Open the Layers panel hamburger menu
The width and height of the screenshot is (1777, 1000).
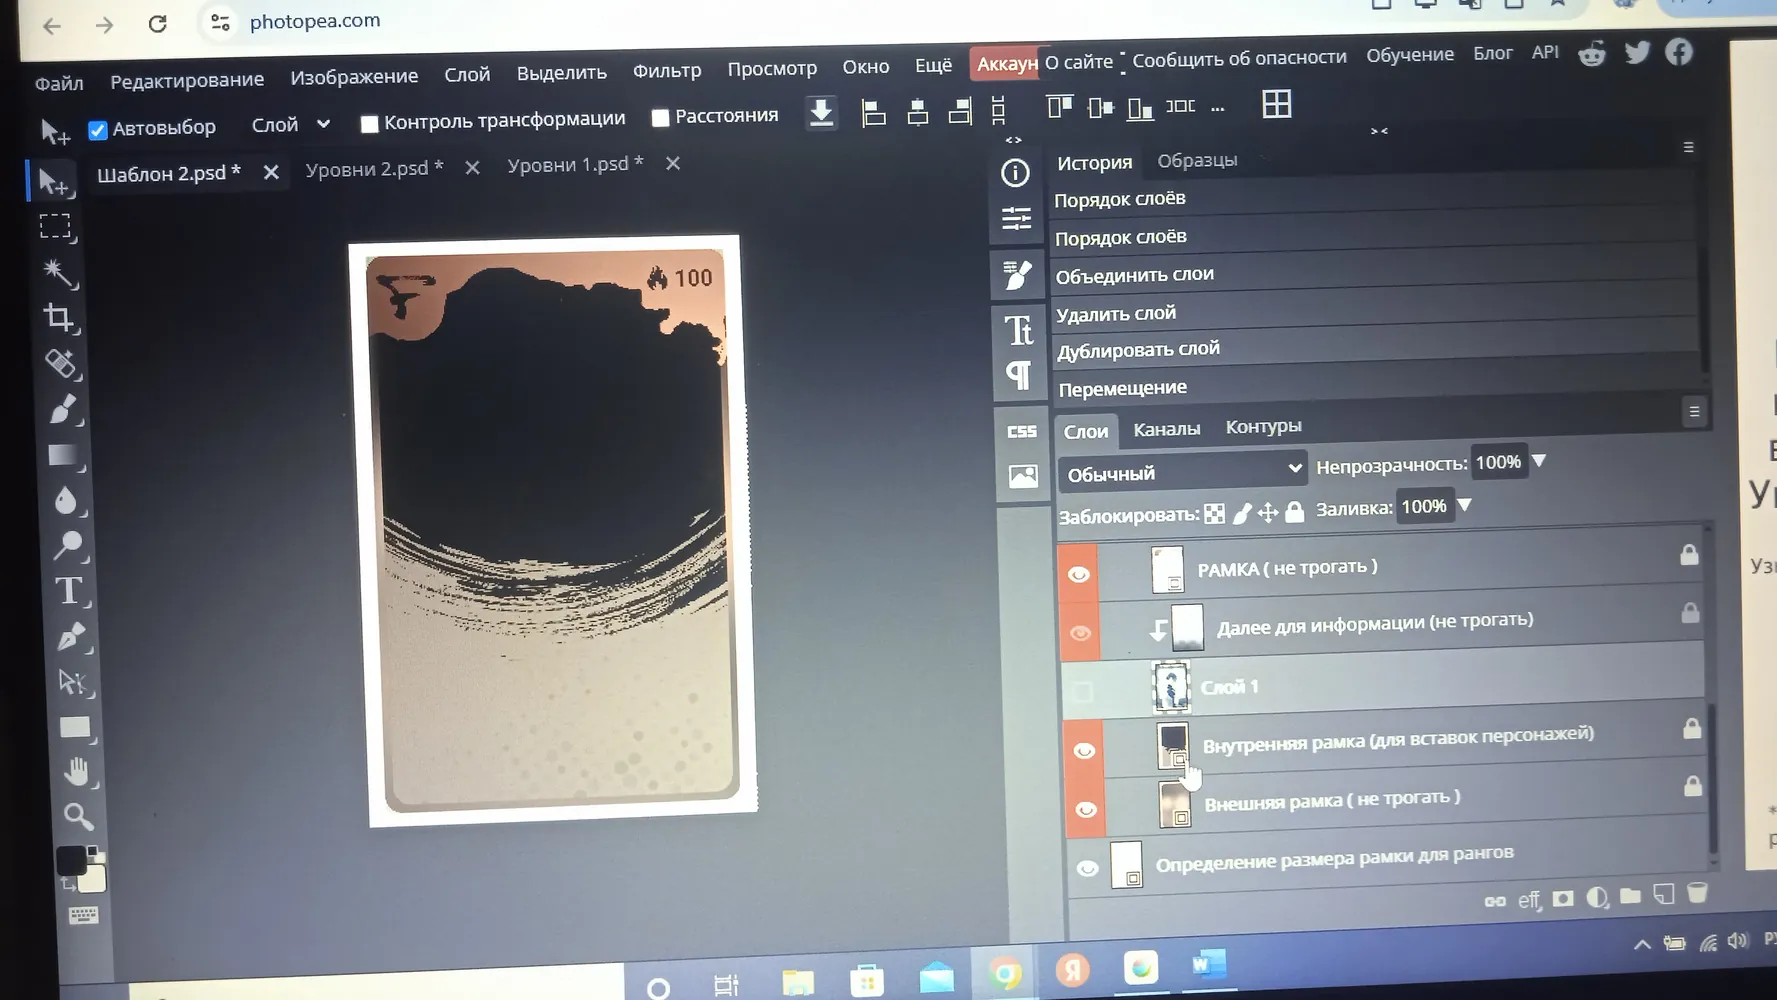[1694, 411]
